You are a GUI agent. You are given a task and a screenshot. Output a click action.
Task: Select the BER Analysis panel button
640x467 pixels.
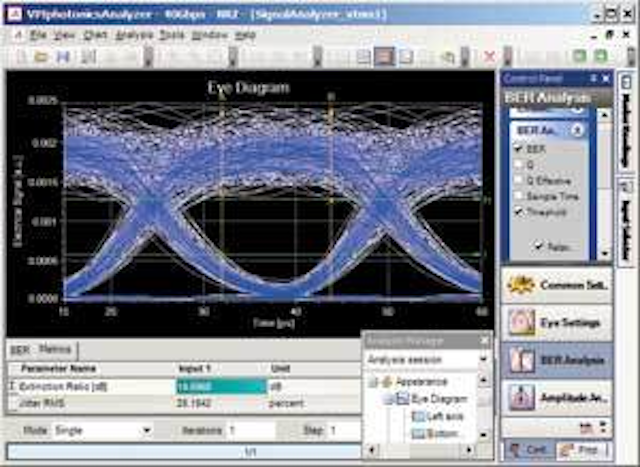point(557,360)
